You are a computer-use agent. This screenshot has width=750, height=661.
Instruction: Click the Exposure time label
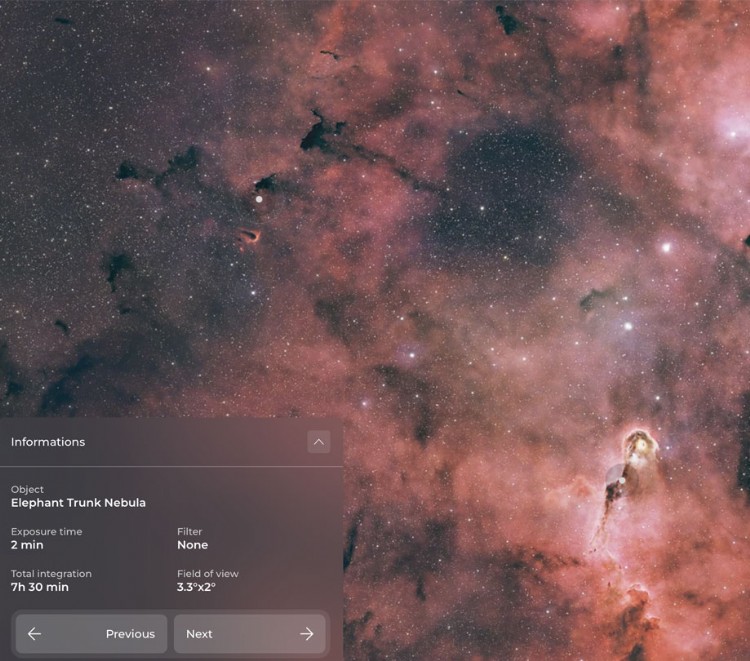click(x=46, y=532)
